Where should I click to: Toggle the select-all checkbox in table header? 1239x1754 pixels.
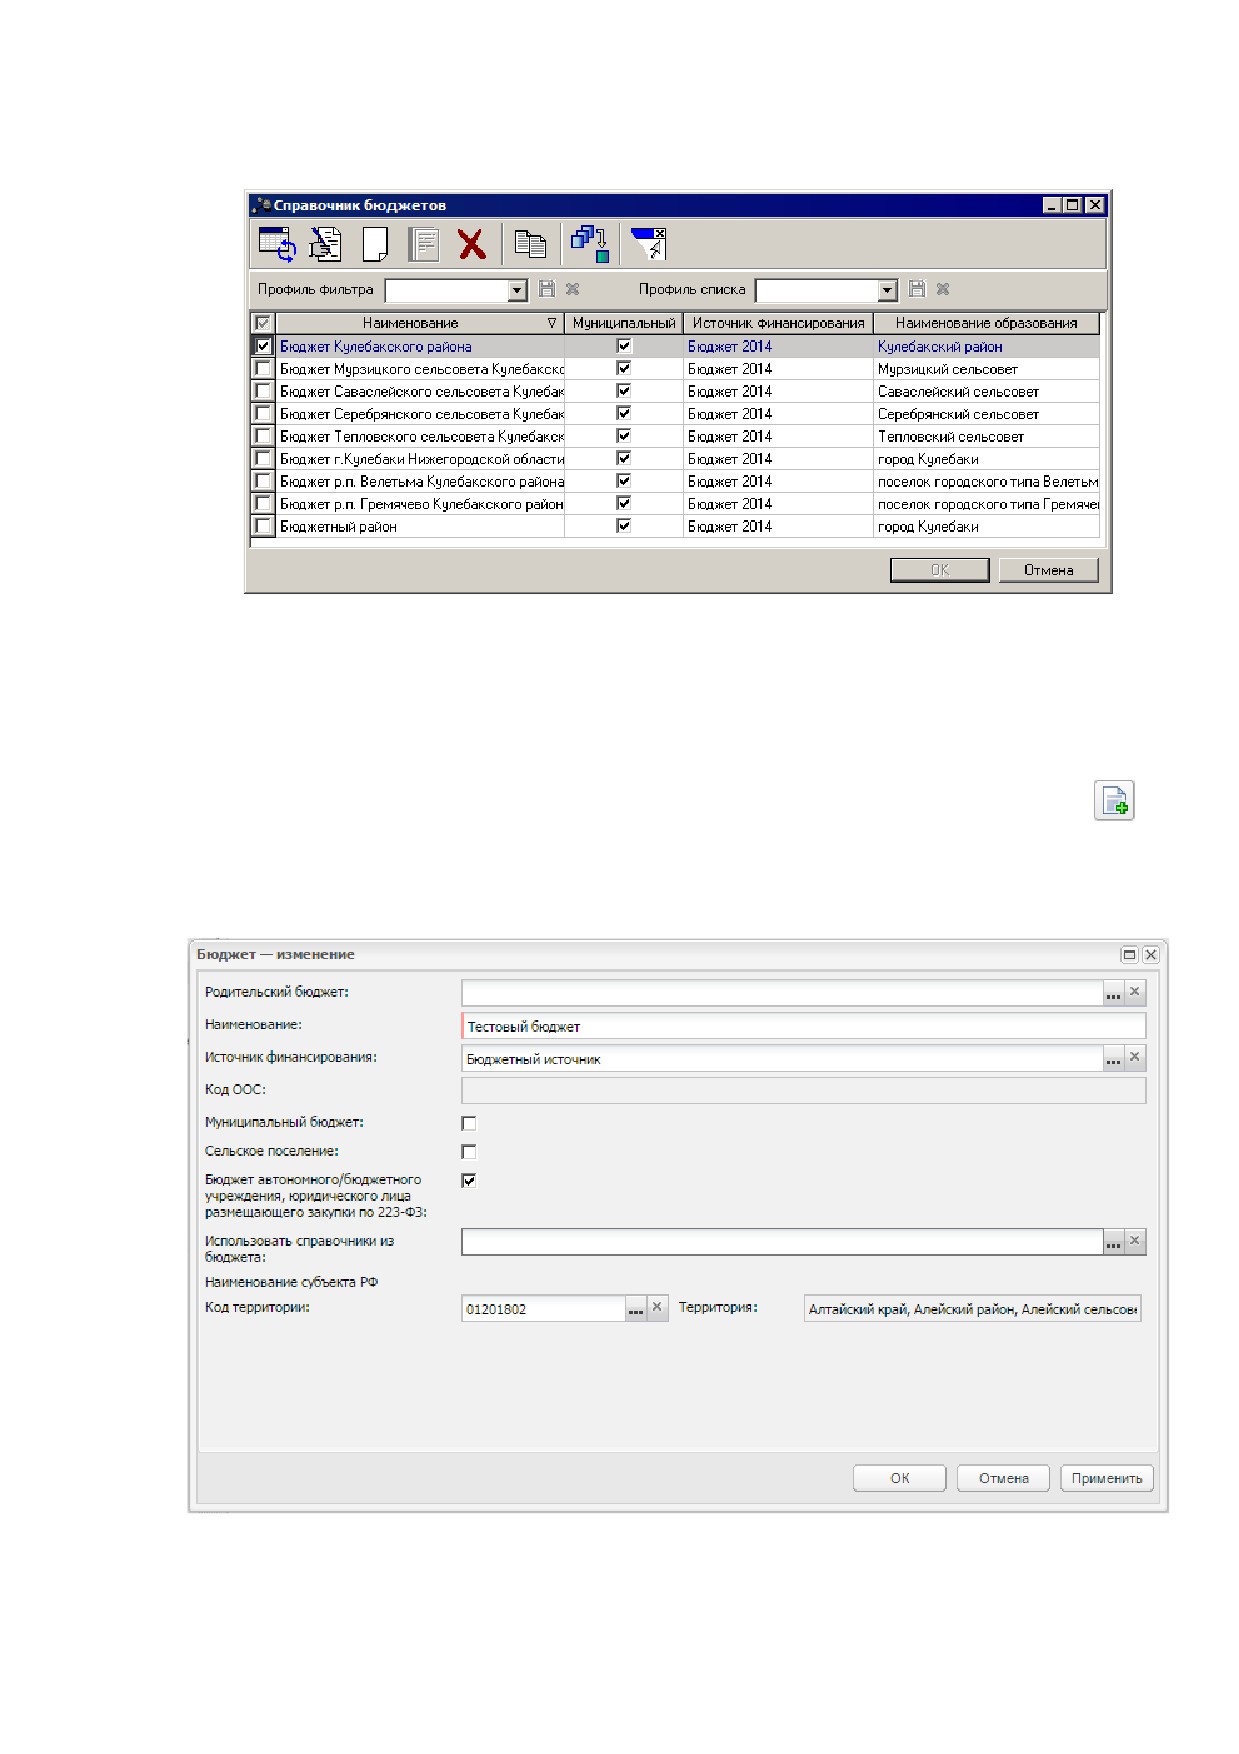(262, 323)
